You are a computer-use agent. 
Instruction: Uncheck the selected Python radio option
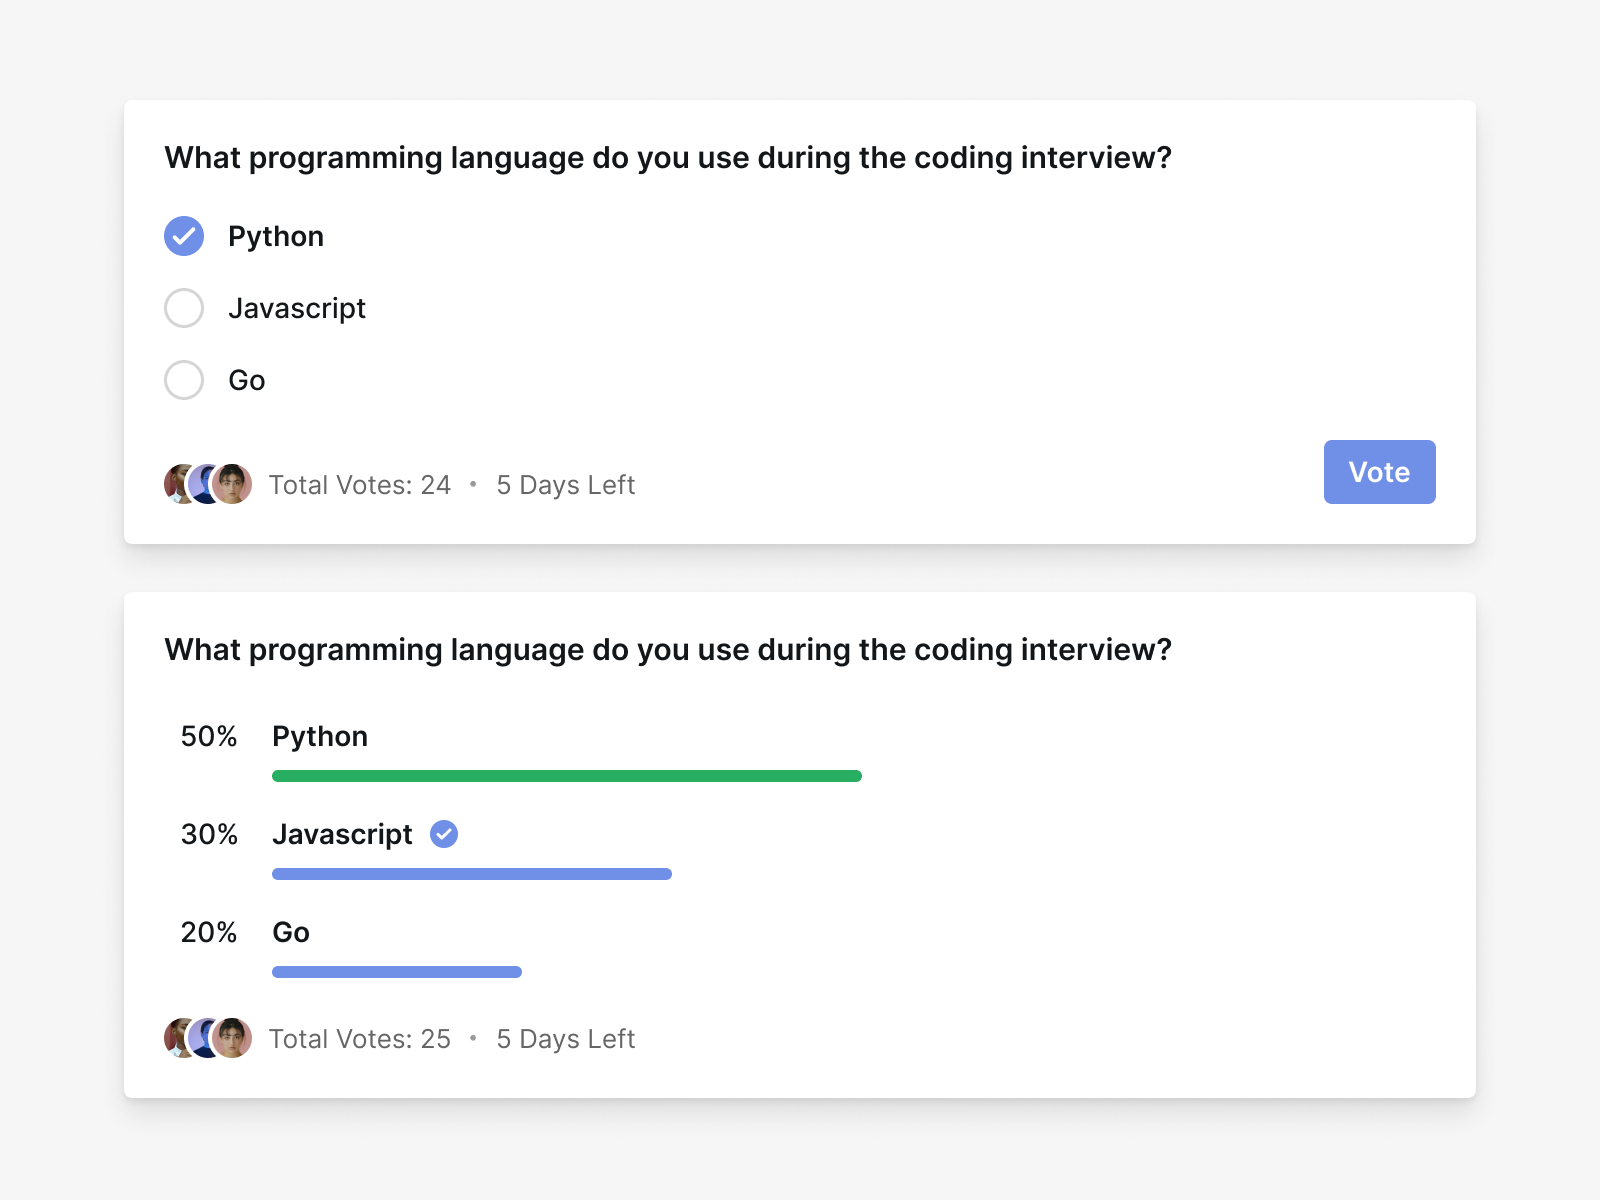[184, 236]
